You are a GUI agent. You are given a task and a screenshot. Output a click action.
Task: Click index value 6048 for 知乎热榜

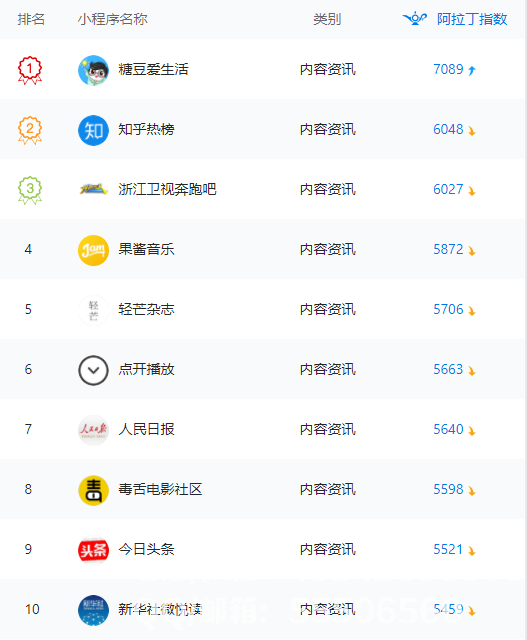pos(448,129)
